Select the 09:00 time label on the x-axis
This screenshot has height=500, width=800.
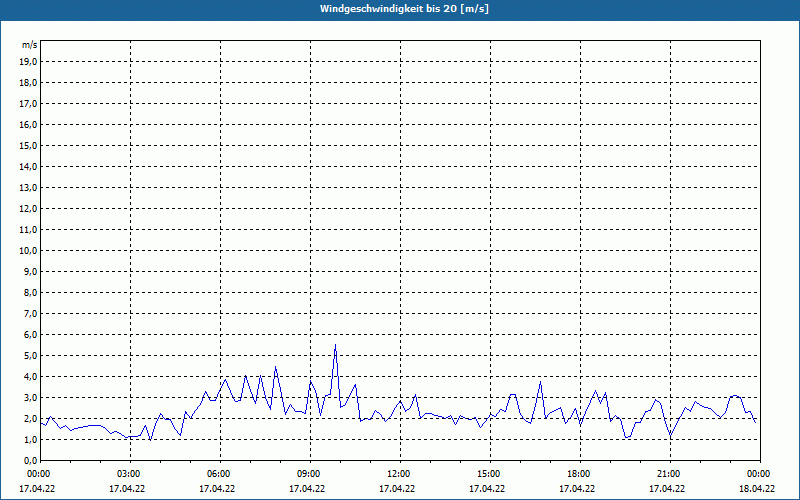click(309, 473)
